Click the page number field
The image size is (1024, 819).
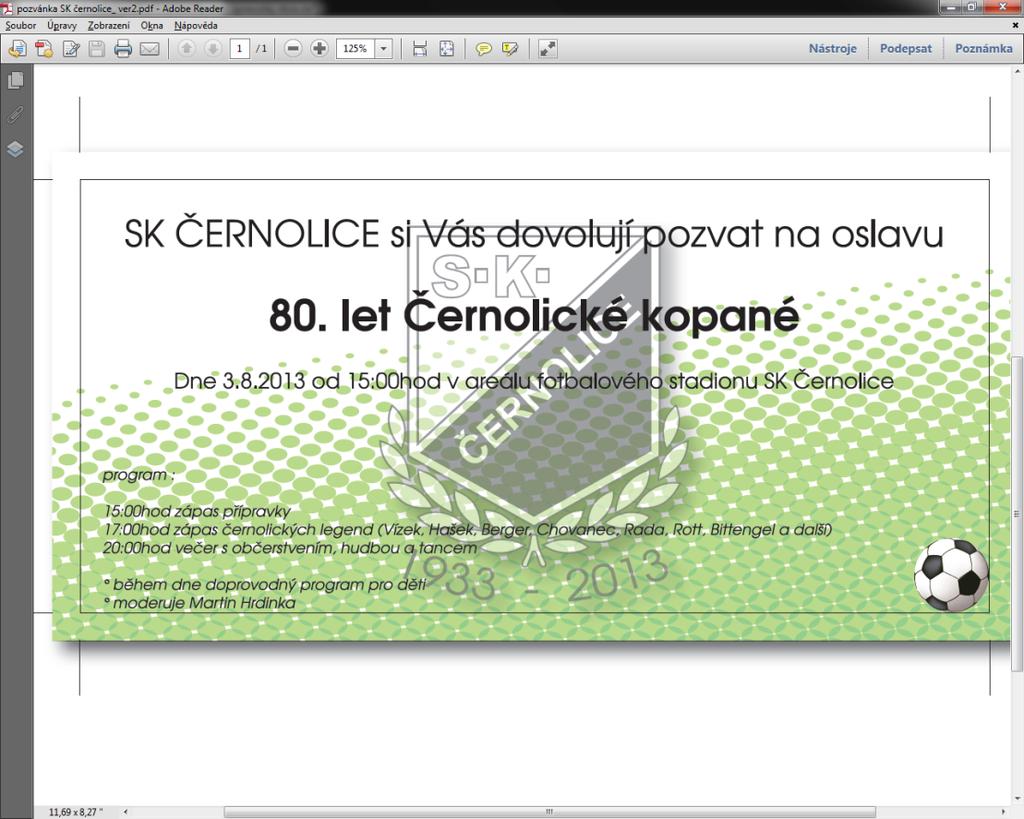tap(240, 48)
